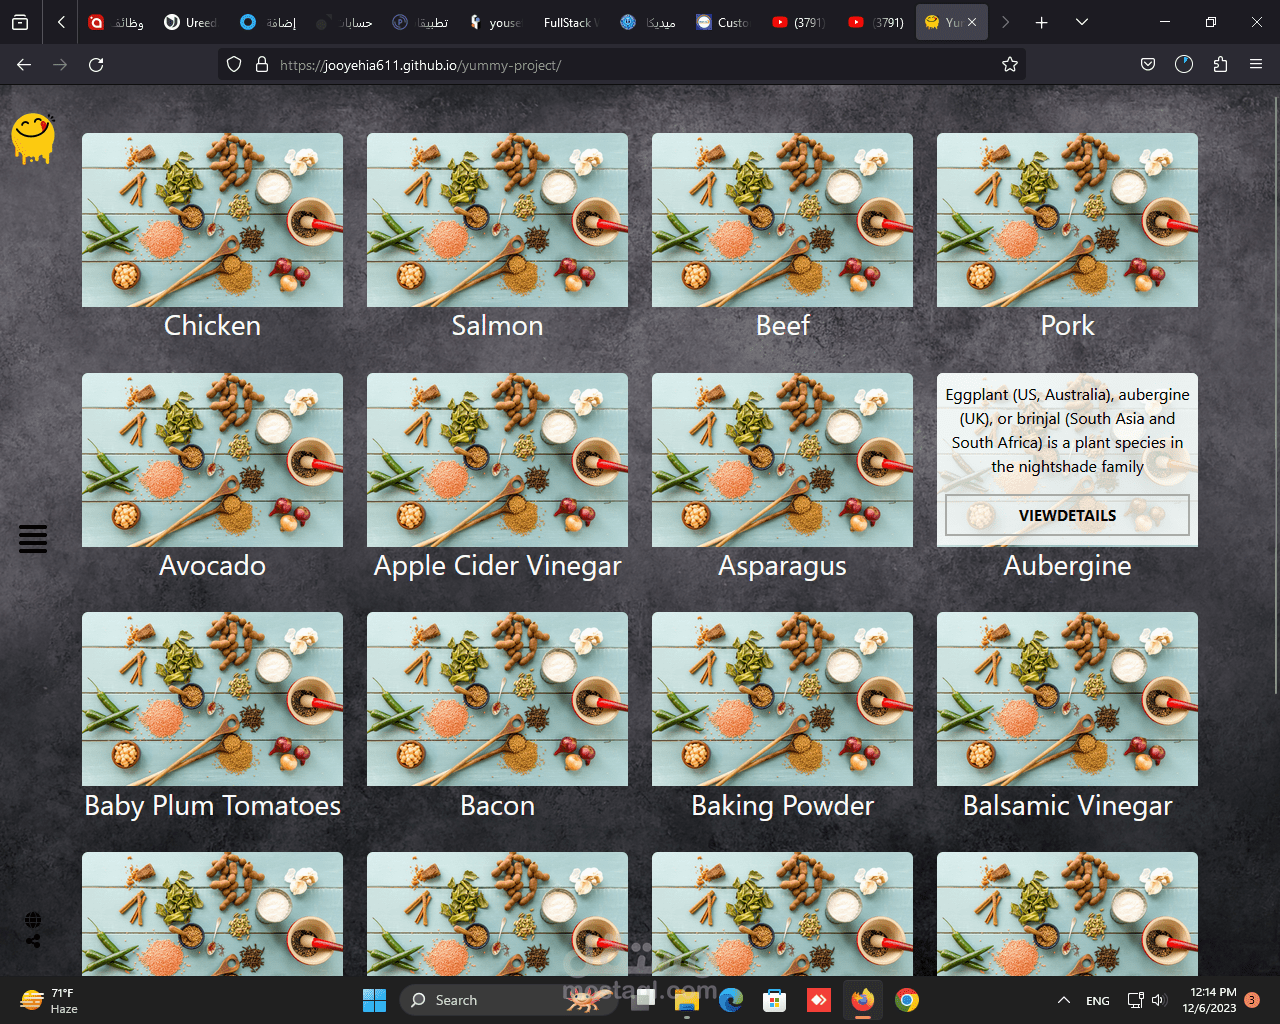Screen dimensions: 1280x1024
Task: Open the Bacon ingredient image
Action: pyautogui.click(x=497, y=699)
